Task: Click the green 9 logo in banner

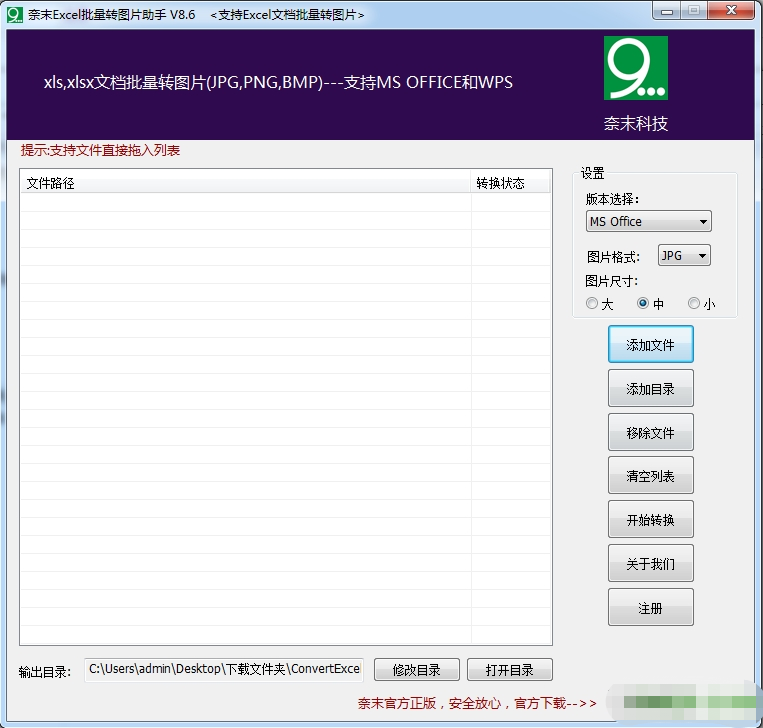Action: pos(635,68)
